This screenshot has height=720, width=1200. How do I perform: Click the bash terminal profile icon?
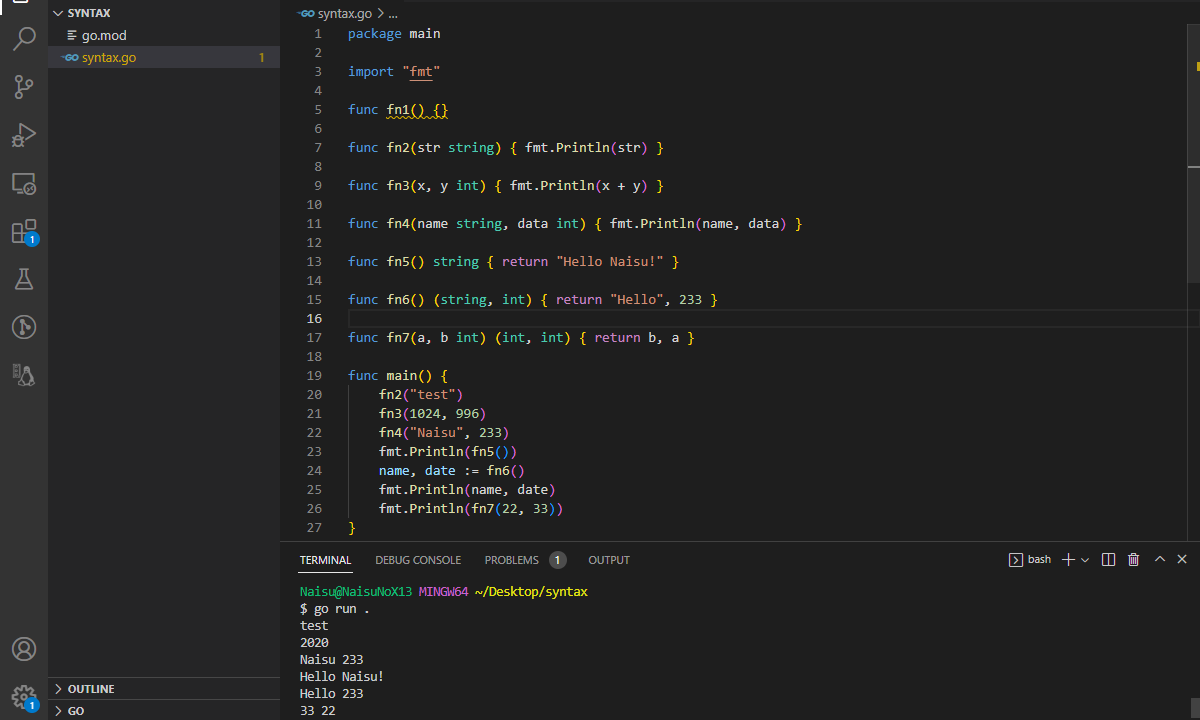click(x=1015, y=560)
